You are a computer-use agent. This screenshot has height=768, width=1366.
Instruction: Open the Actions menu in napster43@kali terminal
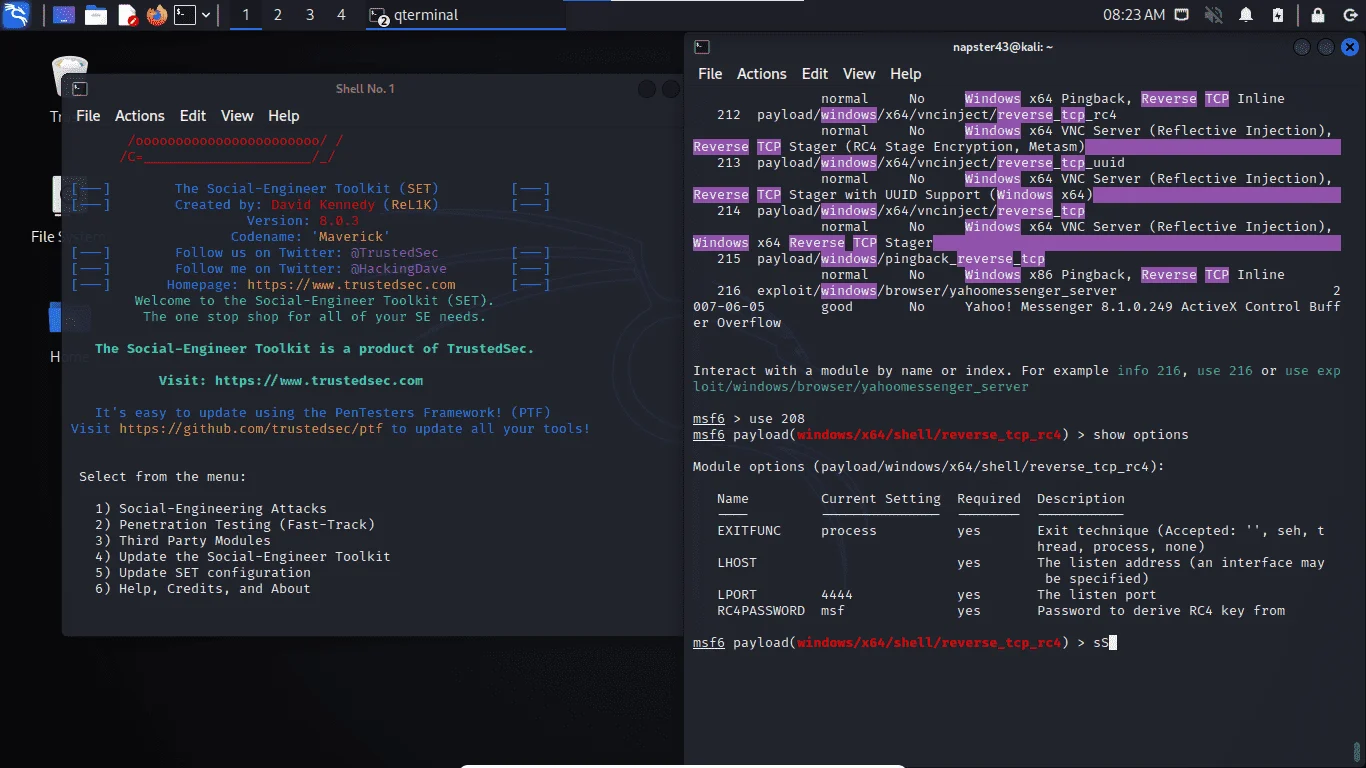762,74
